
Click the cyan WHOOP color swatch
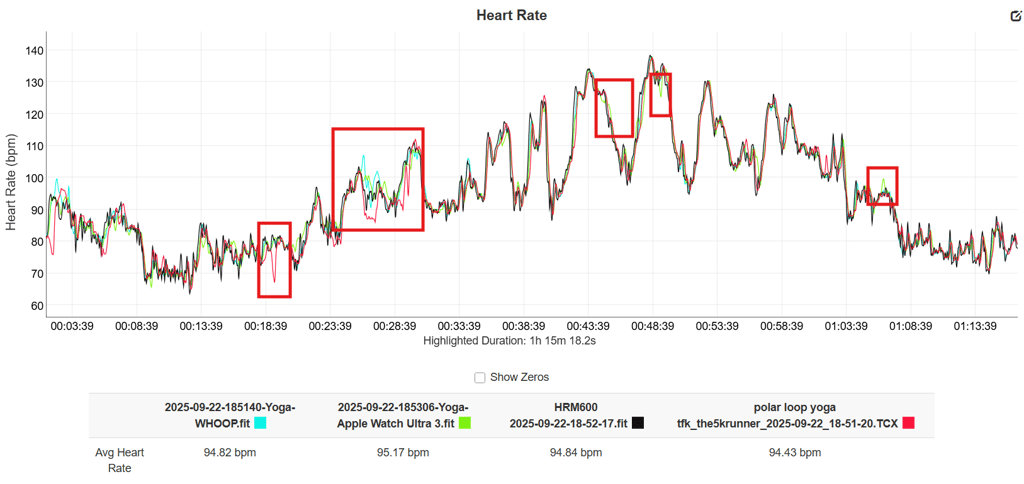point(260,423)
